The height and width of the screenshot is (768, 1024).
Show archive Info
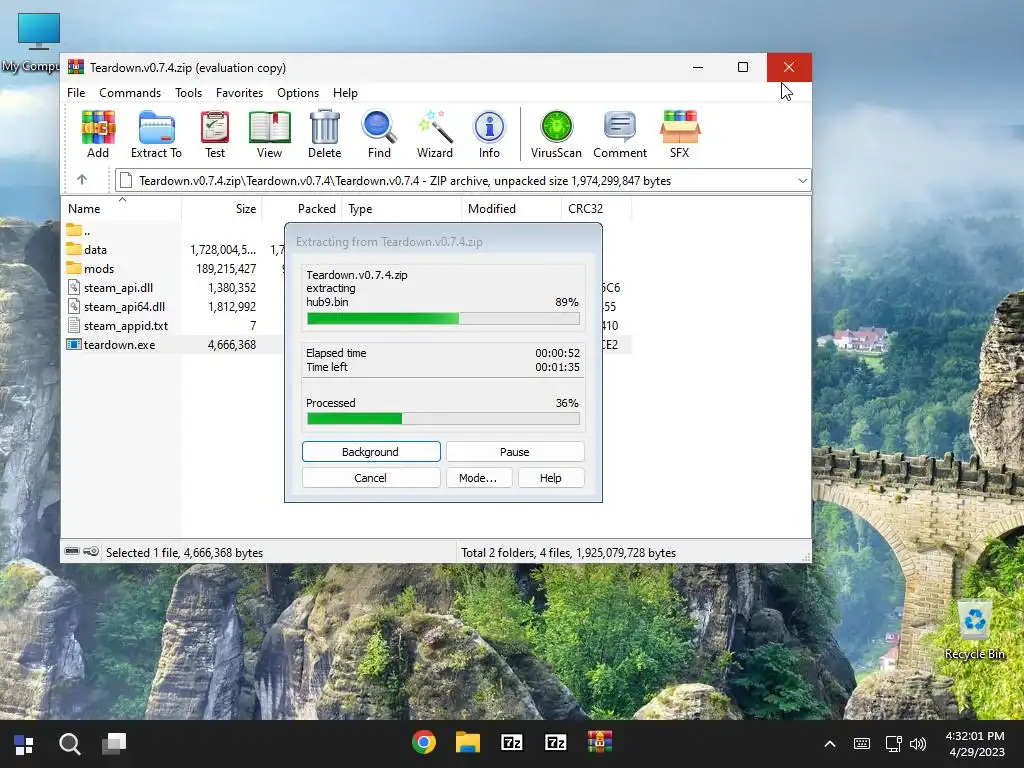tap(489, 134)
